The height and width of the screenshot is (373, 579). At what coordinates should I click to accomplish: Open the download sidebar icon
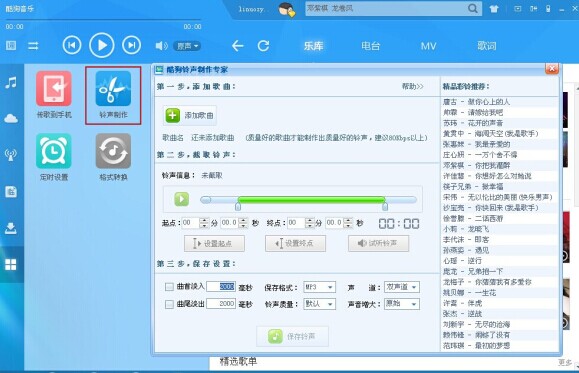[x=11, y=228]
